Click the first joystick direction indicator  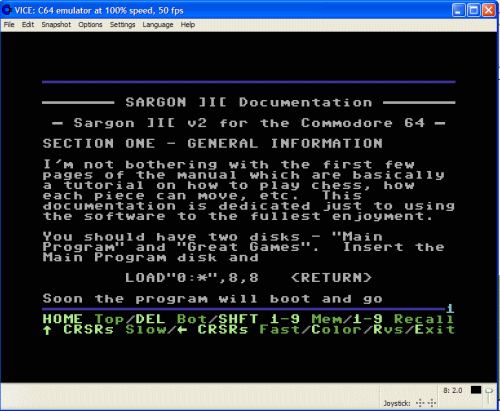pyautogui.click(x=420, y=403)
